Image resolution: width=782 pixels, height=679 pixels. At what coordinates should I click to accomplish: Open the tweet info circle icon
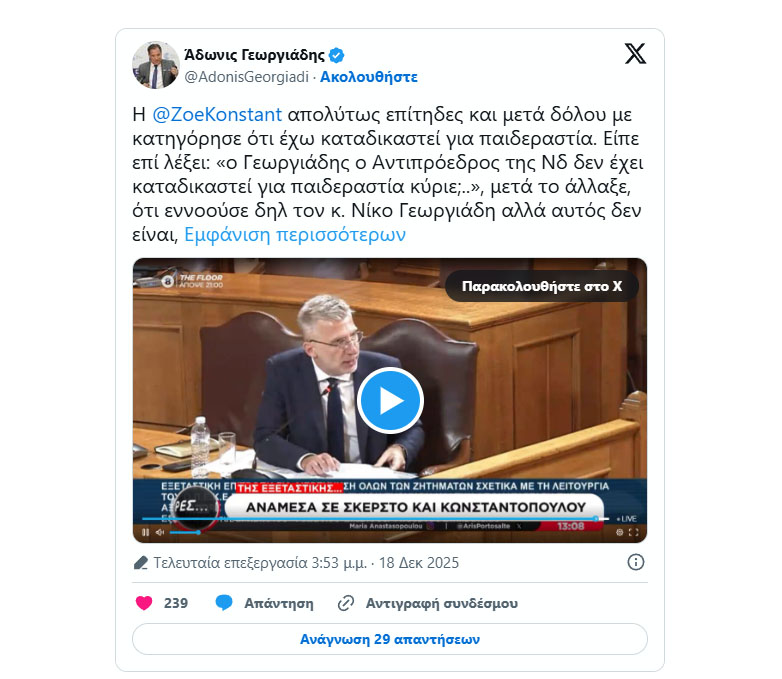(x=635, y=562)
